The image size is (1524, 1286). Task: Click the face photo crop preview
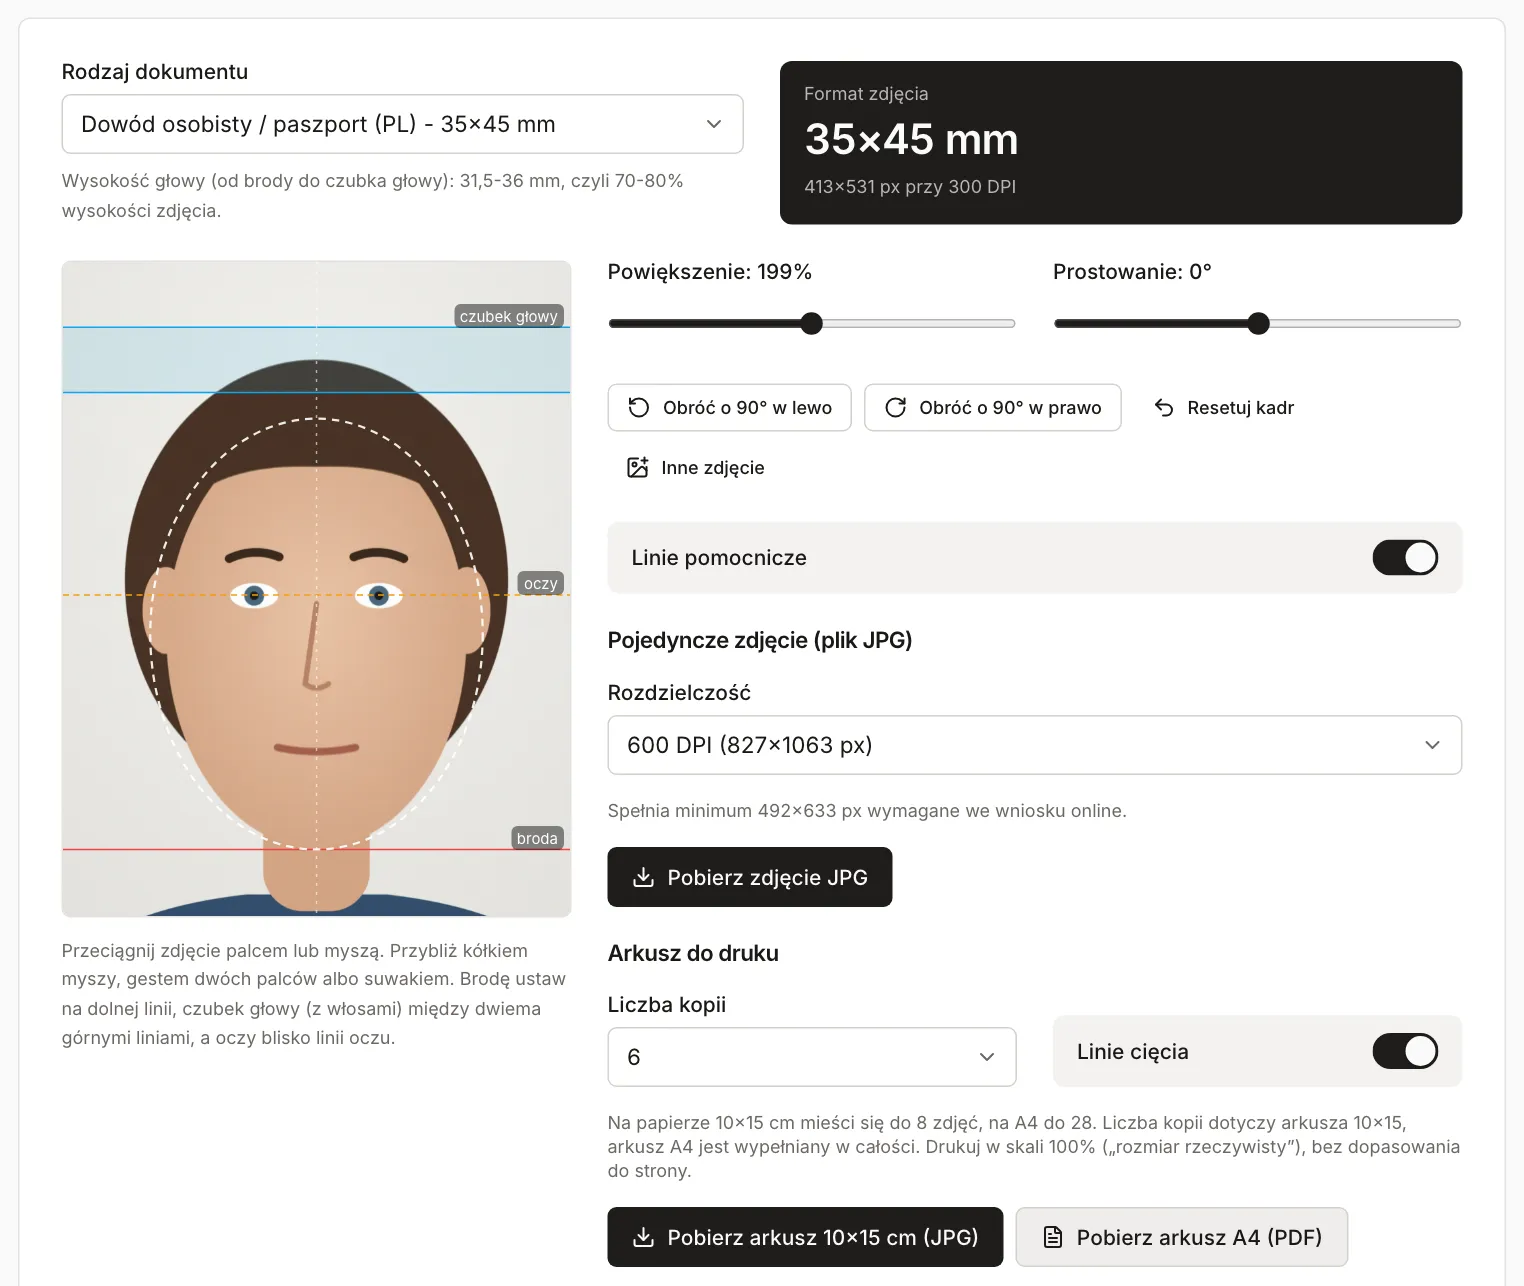(316, 589)
